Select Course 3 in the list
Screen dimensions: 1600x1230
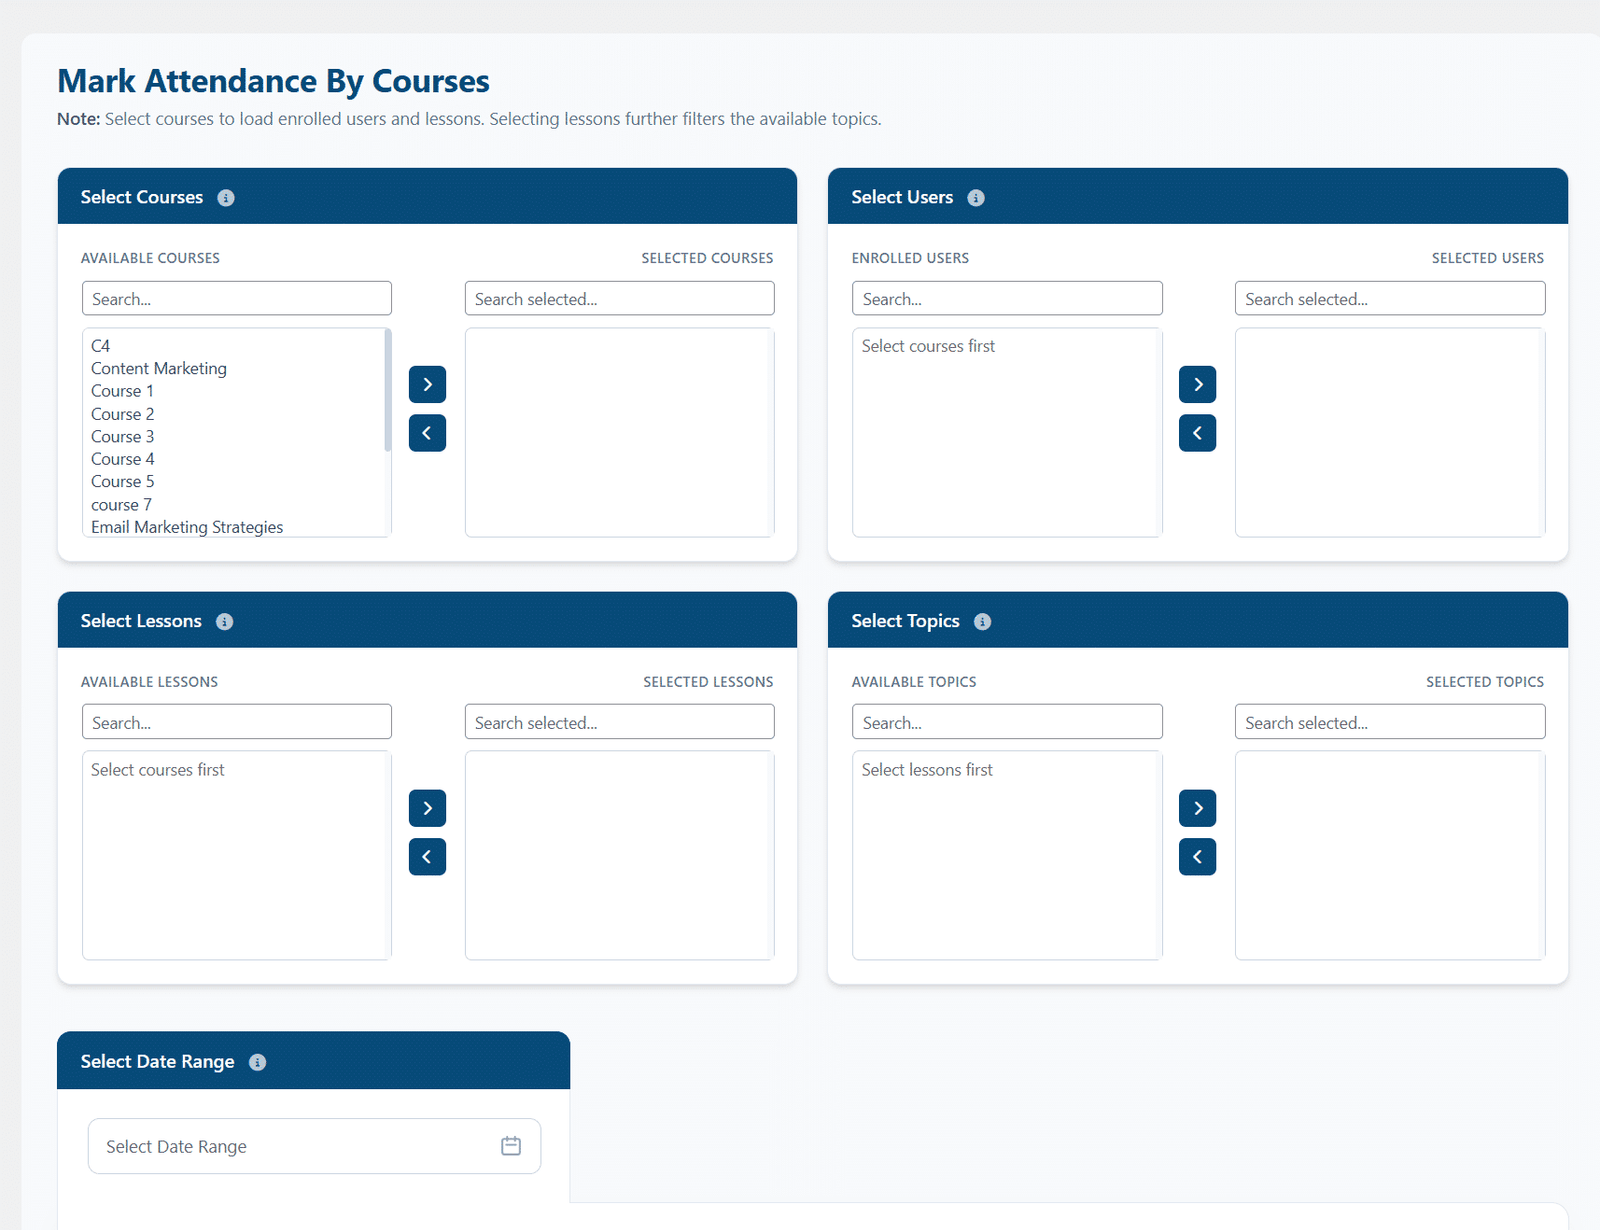pos(122,437)
